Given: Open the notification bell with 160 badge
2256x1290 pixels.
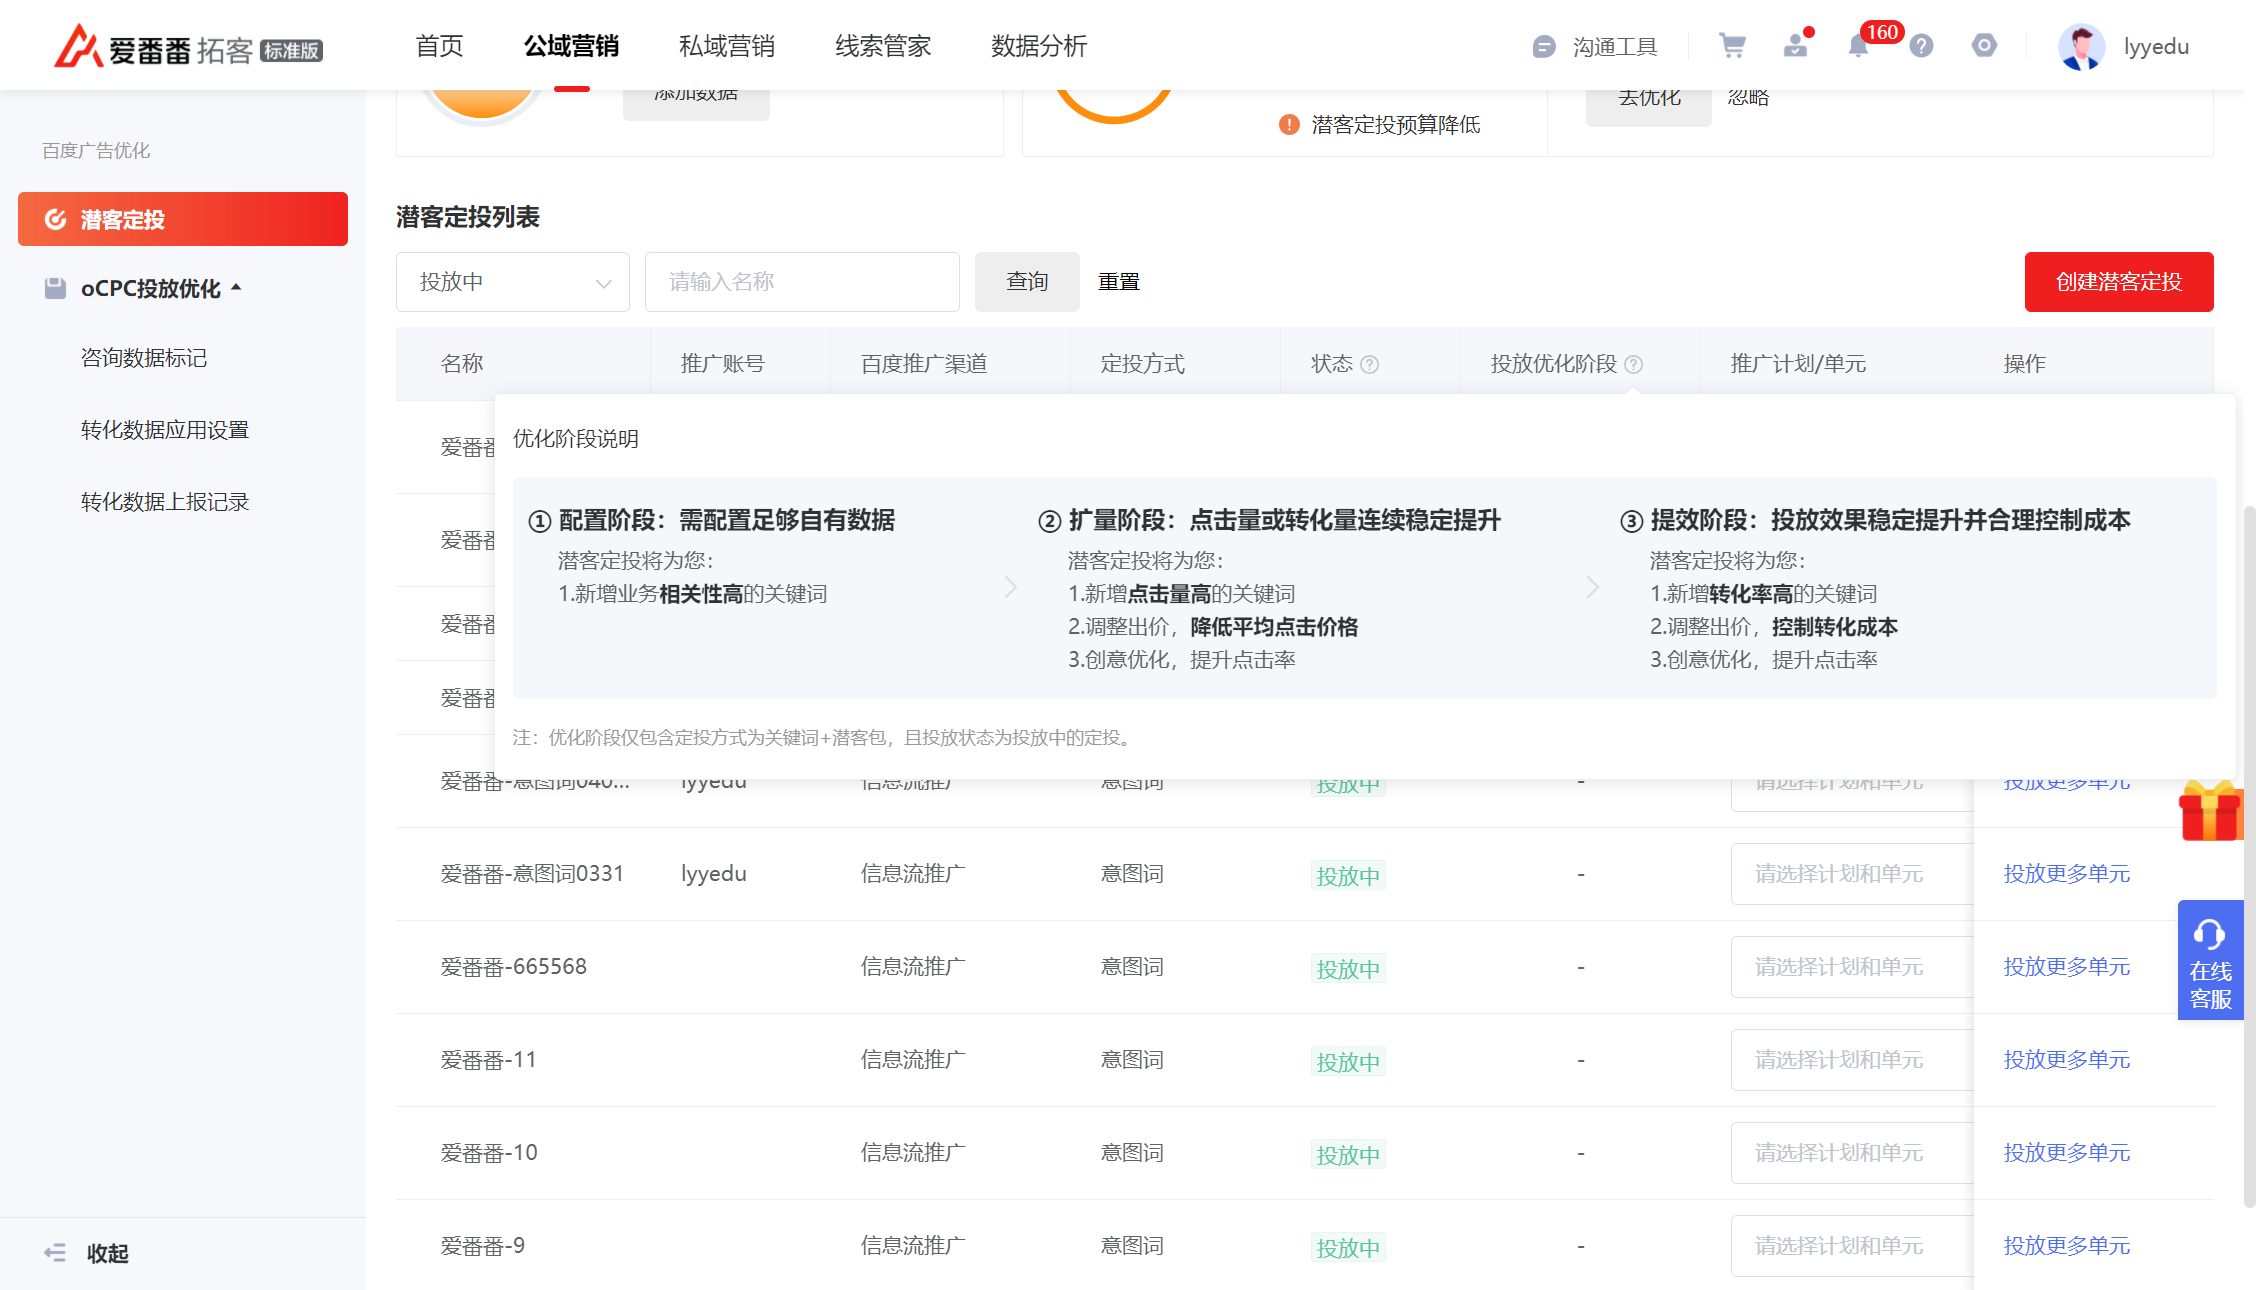Looking at the screenshot, I should click(x=1858, y=46).
